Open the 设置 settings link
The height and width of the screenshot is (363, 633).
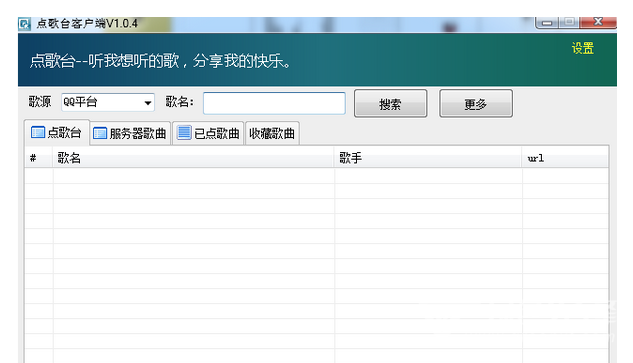[x=583, y=48]
